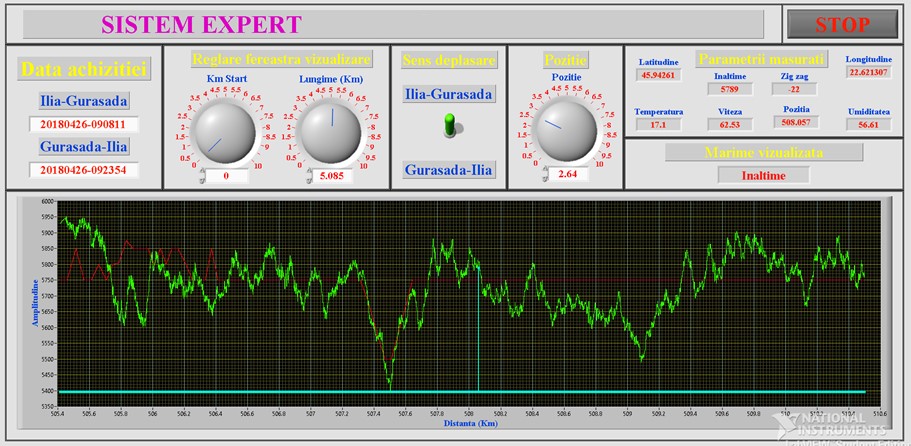Click the Latitudine value 45.94261
Viewport: 911px width, 446px height.
point(658,75)
